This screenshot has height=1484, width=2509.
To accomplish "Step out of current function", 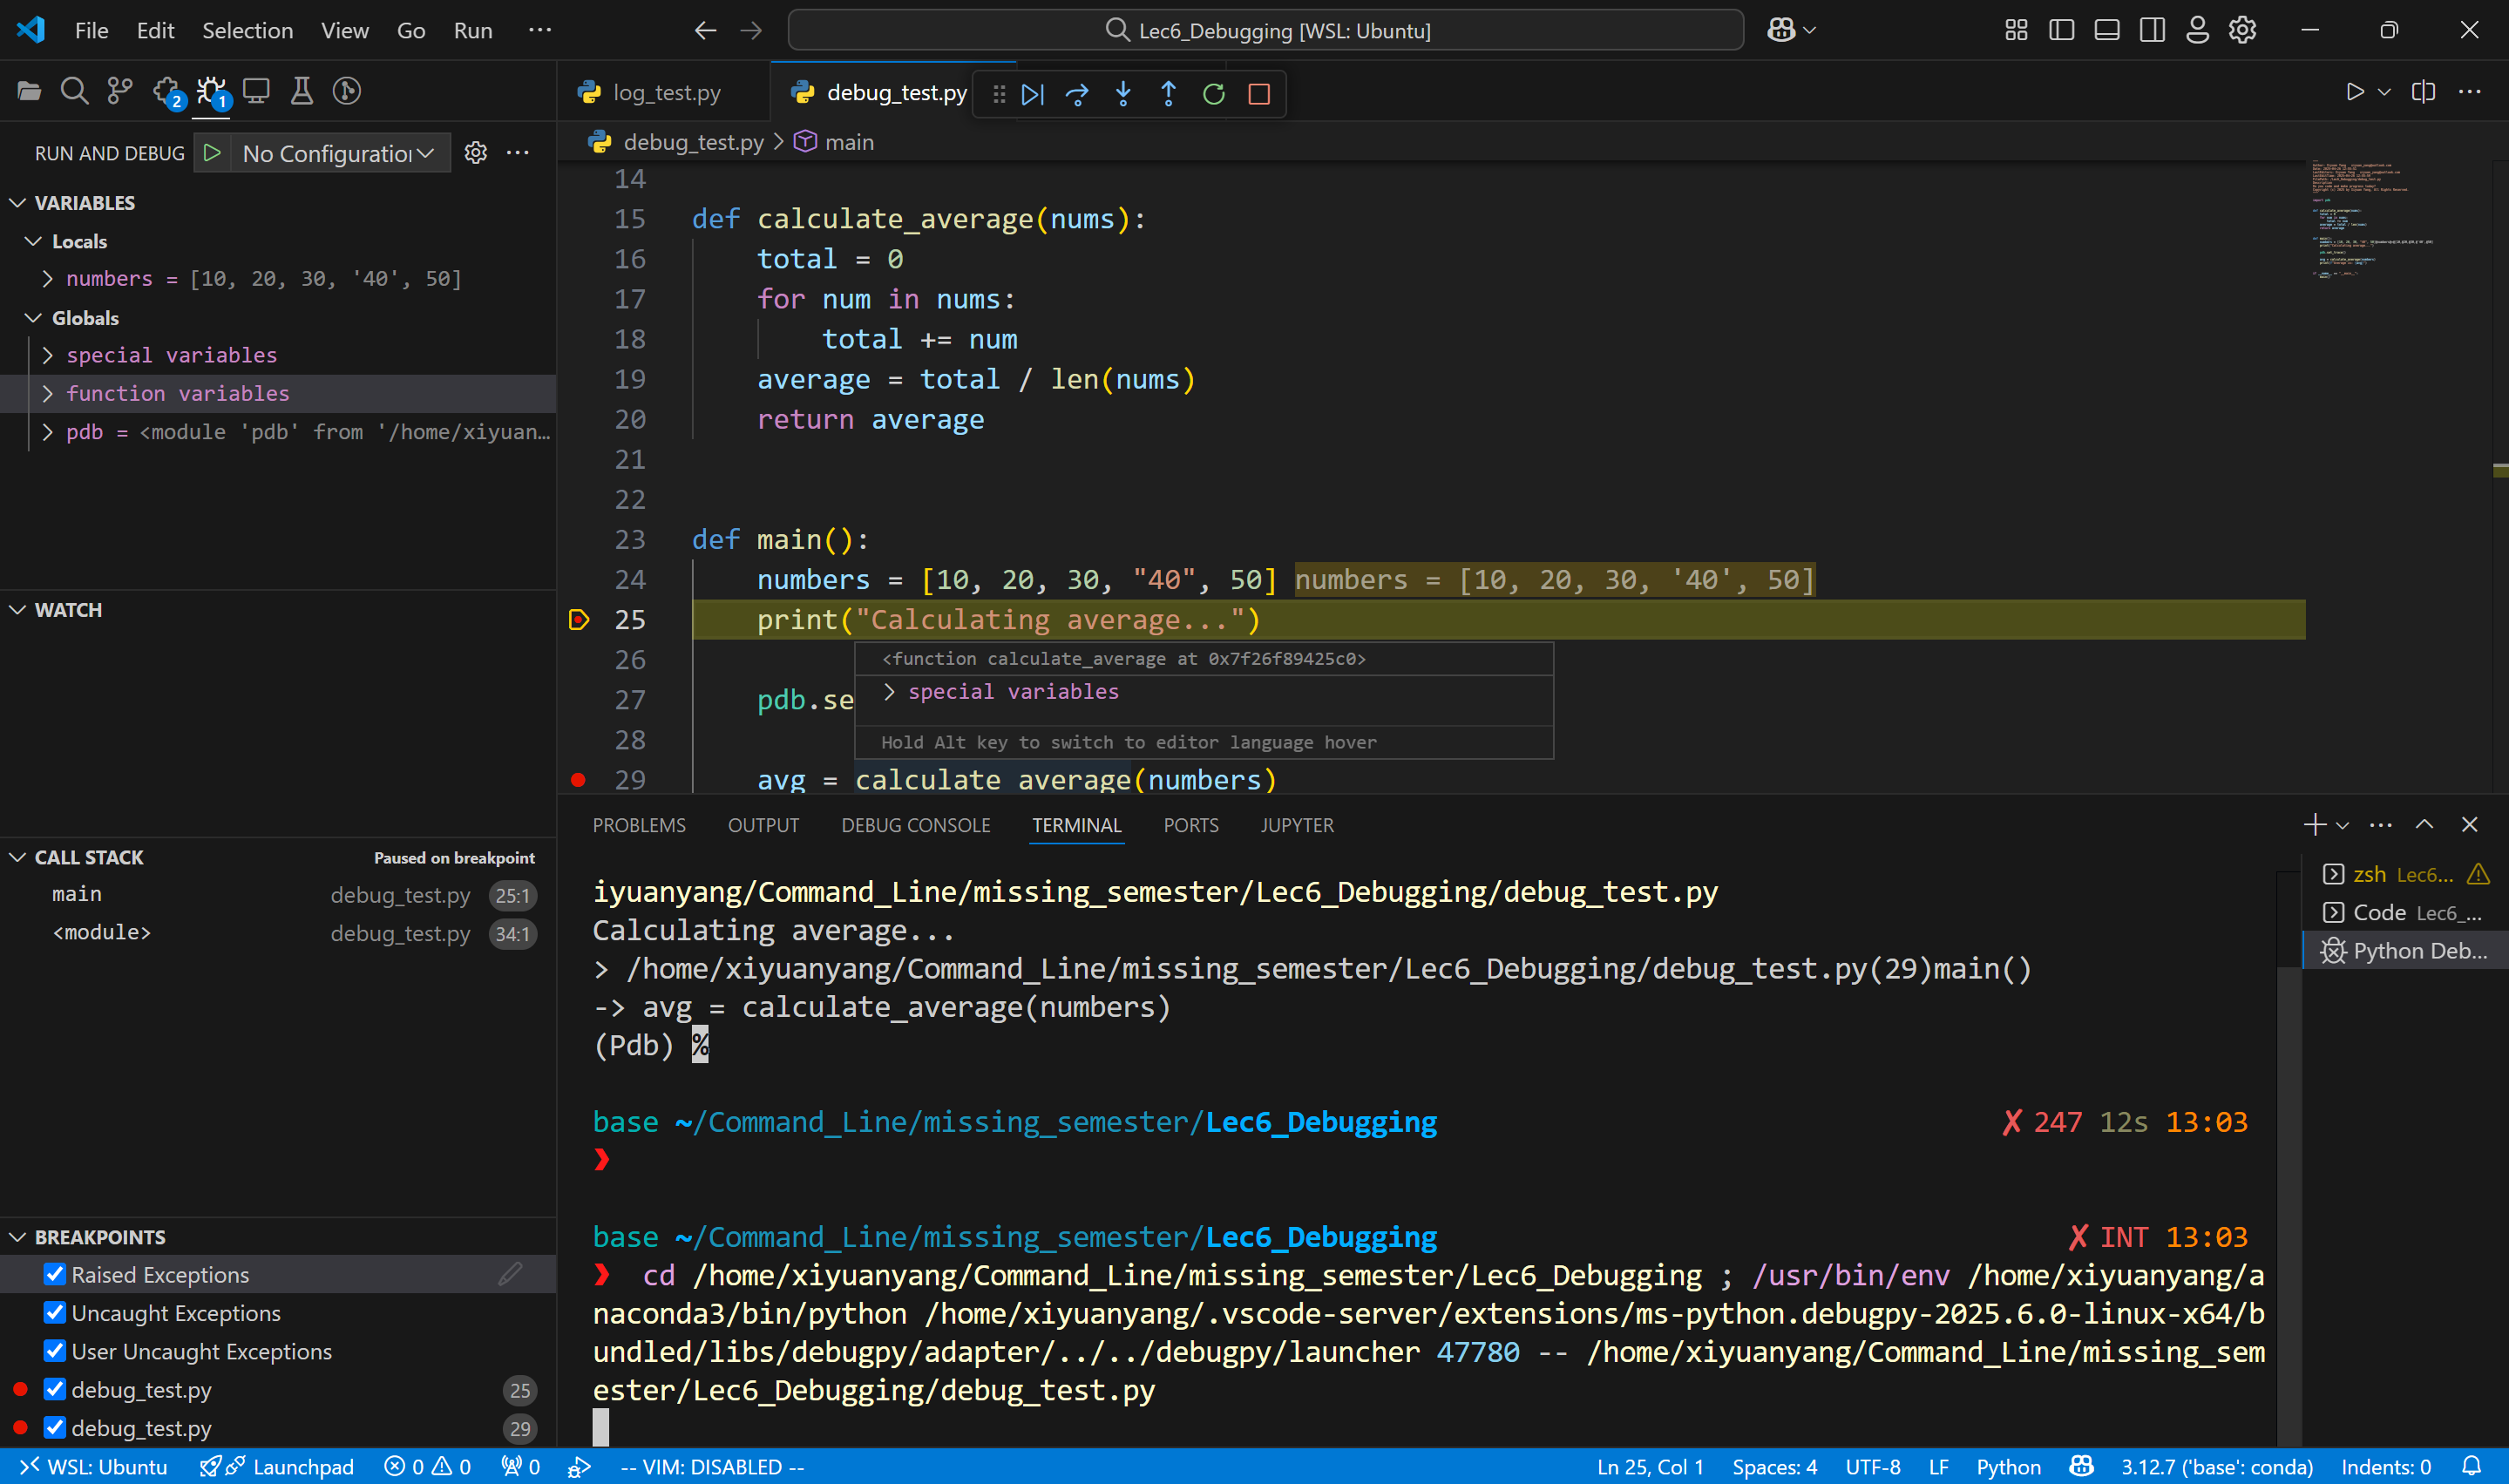I will (x=1168, y=94).
